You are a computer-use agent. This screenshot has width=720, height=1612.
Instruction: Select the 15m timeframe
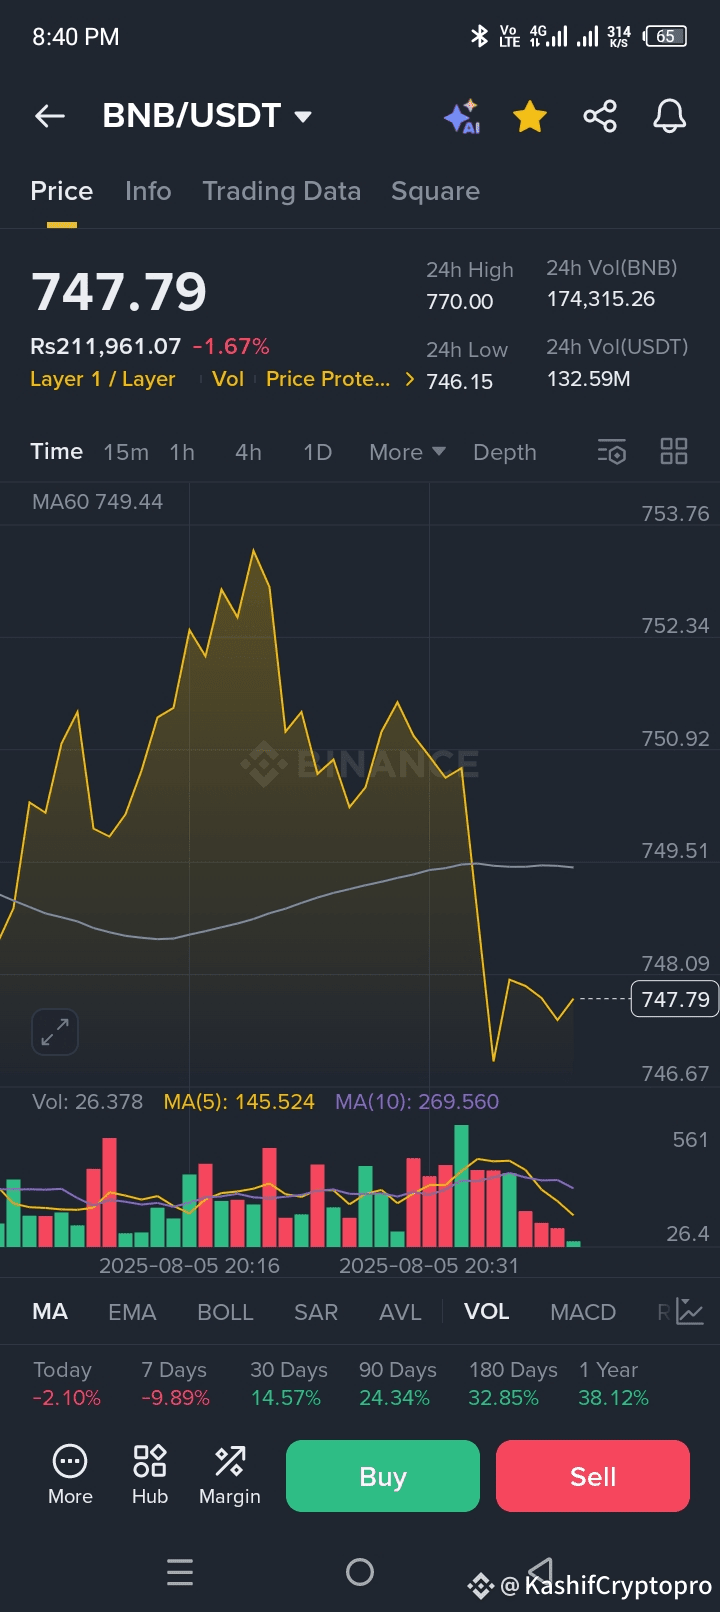[x=126, y=452]
